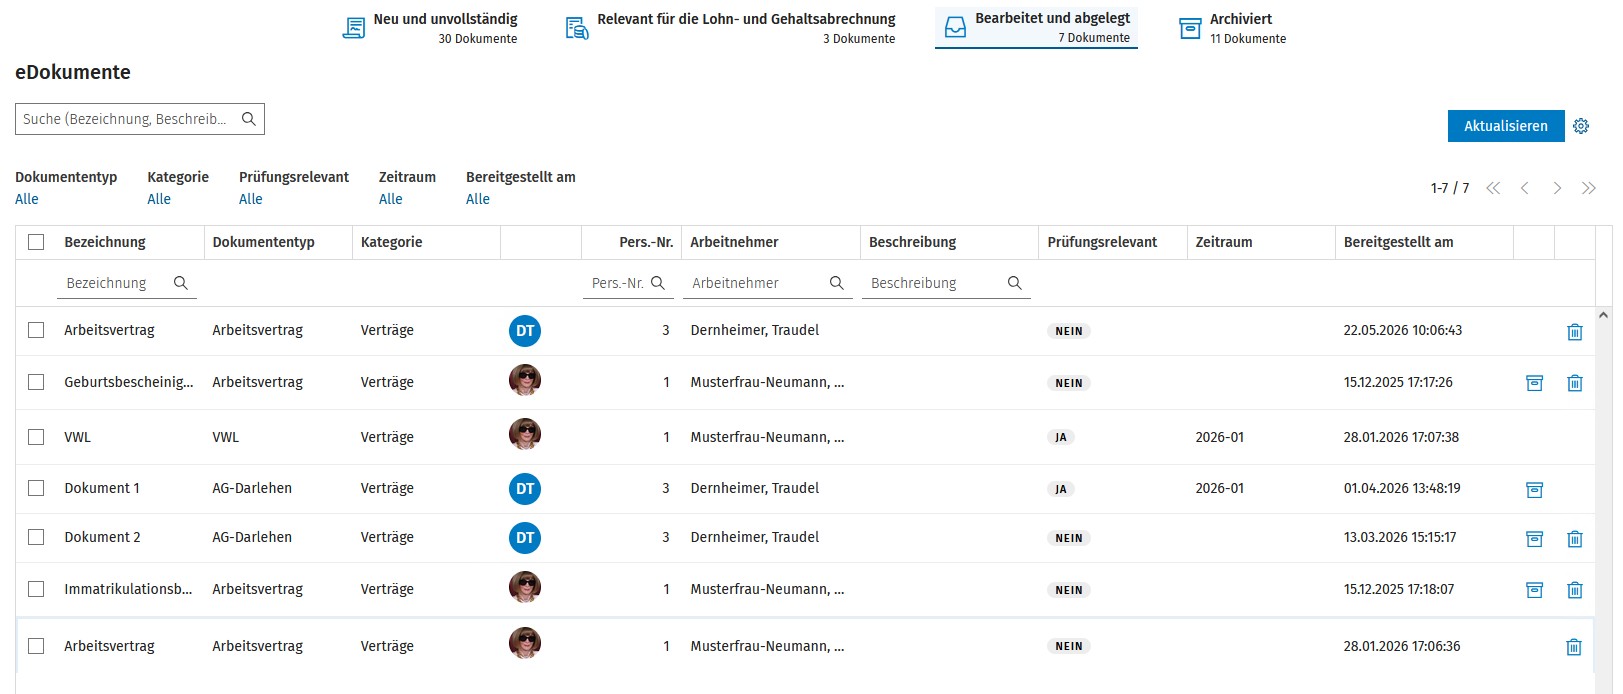Click the scrollbar up arrow of the table
1623x694 pixels.
(1604, 315)
